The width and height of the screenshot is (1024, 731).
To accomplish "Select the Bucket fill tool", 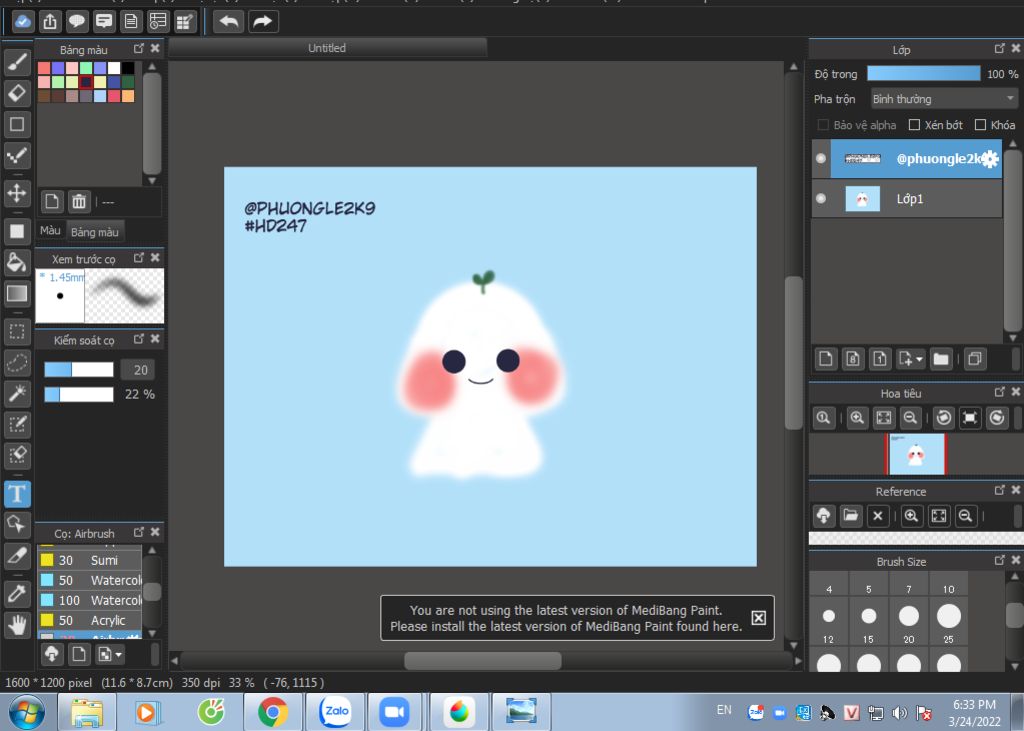I will point(17,263).
